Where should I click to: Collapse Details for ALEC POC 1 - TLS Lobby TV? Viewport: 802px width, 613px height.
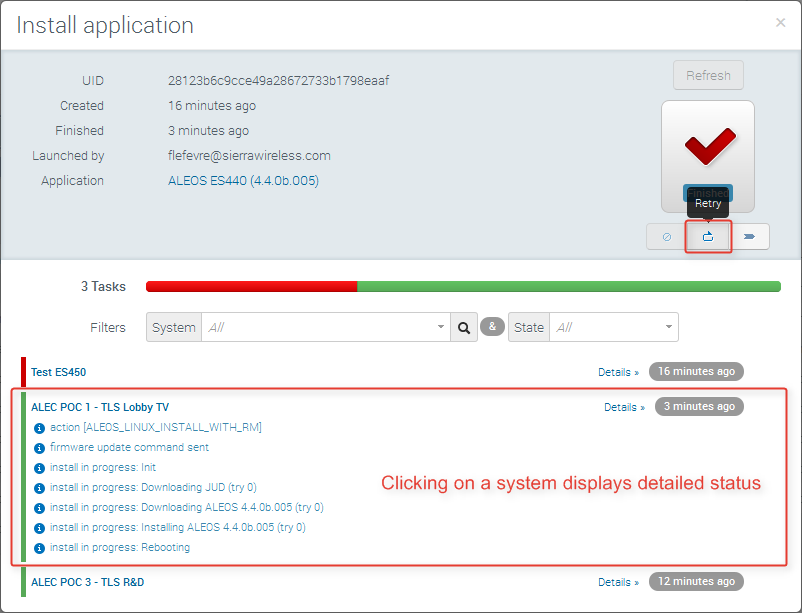[x=624, y=407]
